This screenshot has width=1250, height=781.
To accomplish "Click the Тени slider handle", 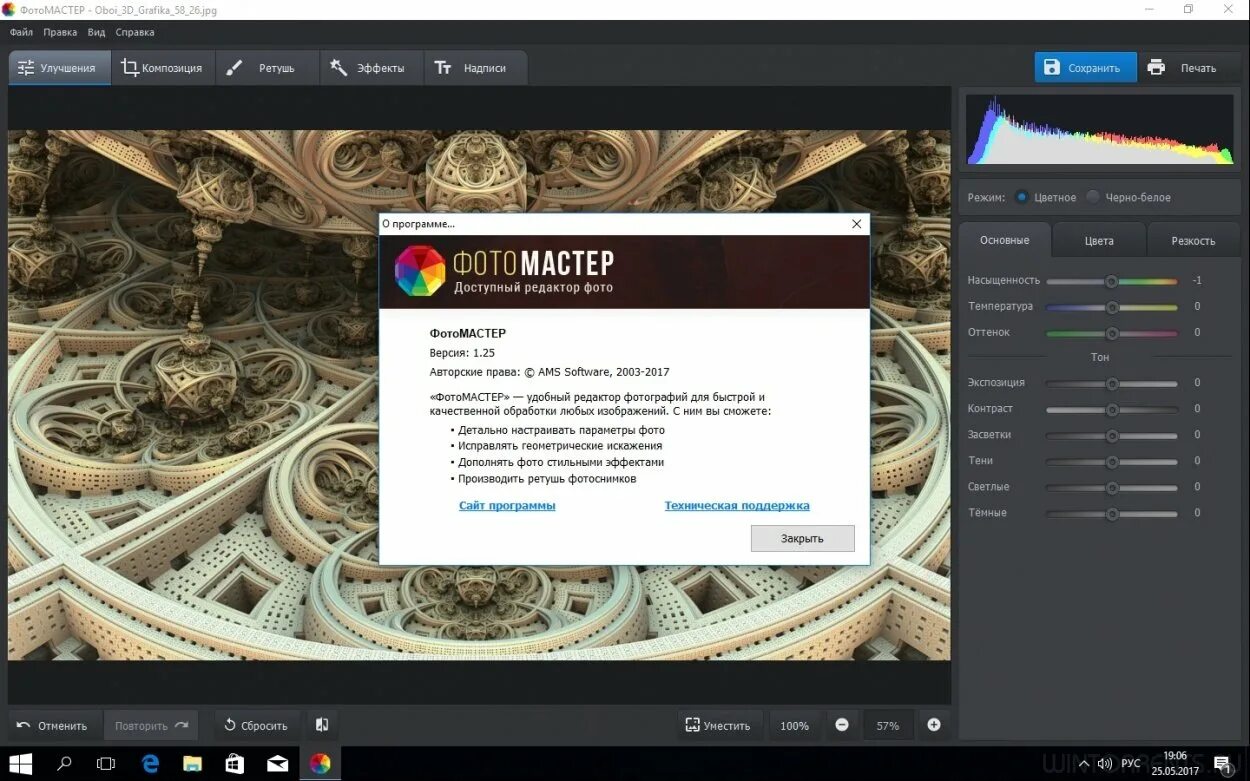I will coord(1112,461).
